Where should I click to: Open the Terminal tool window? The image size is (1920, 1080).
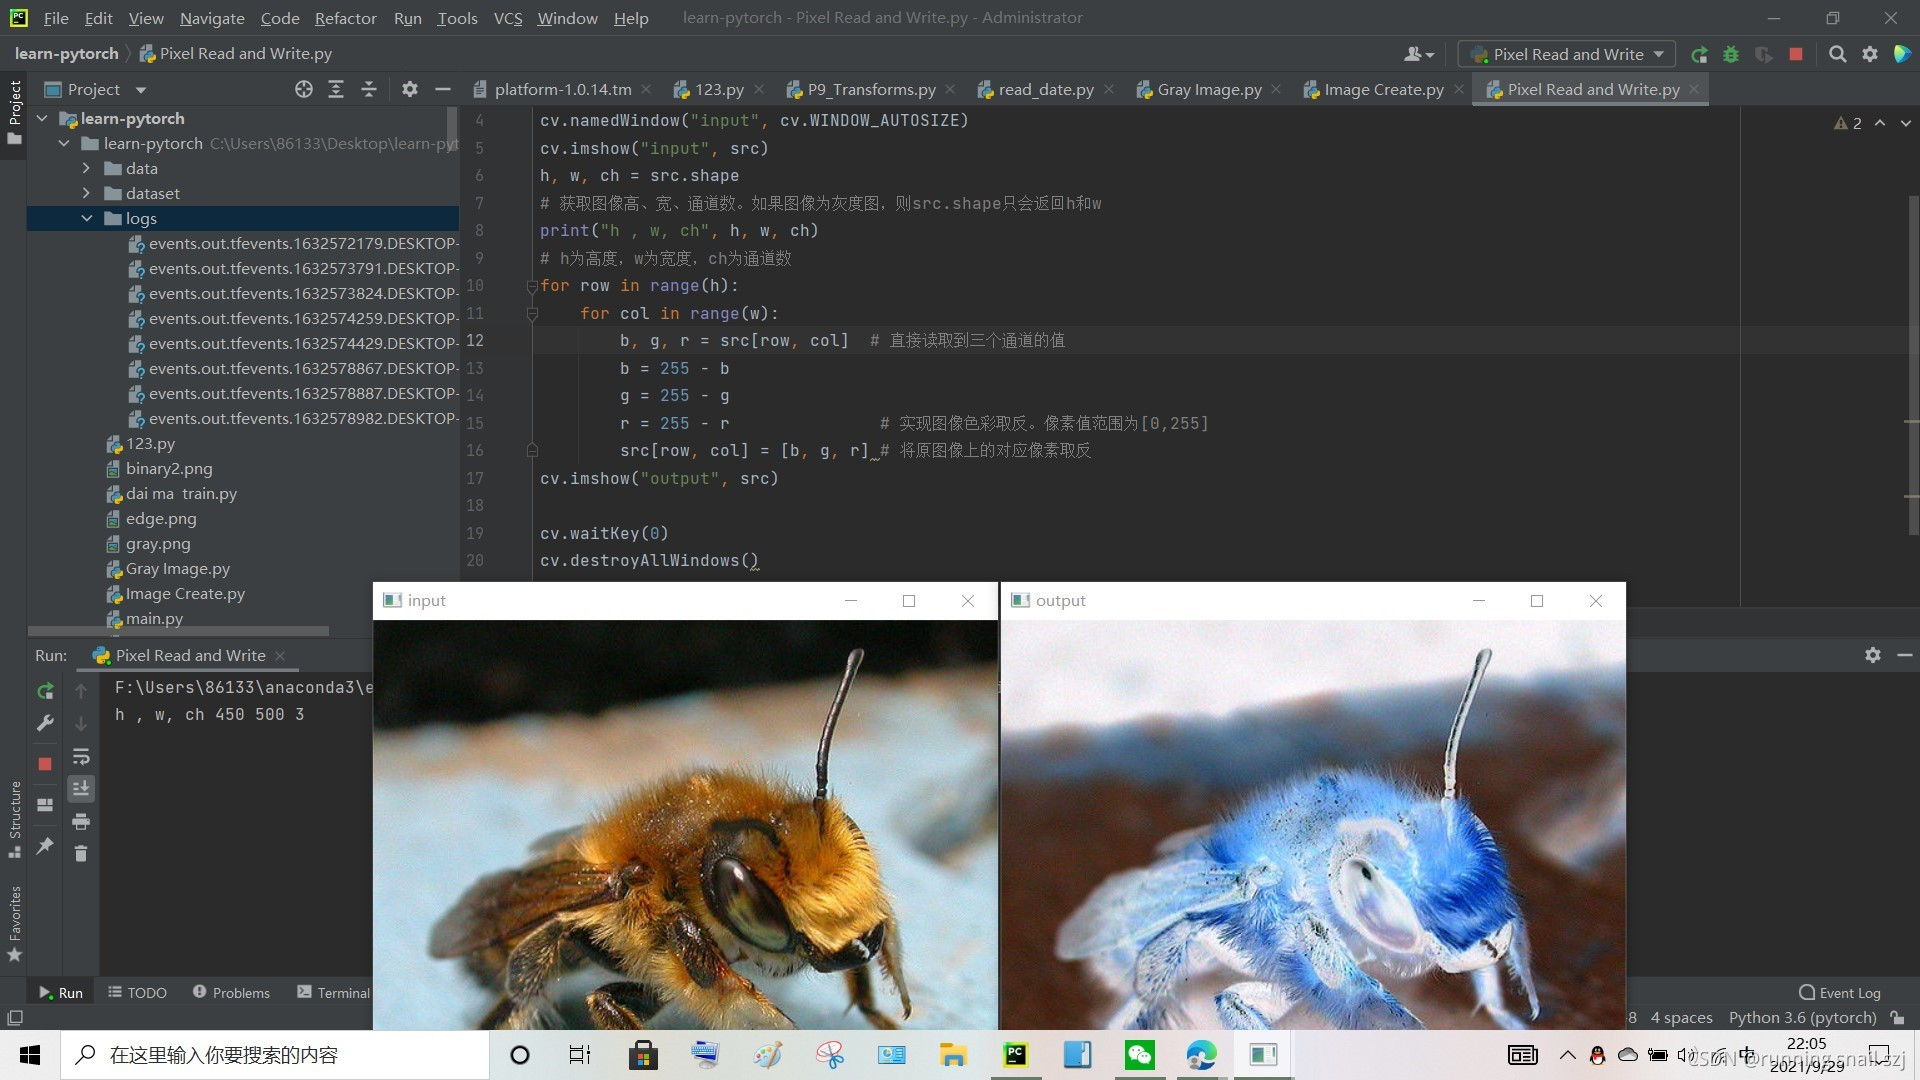pyautogui.click(x=334, y=993)
